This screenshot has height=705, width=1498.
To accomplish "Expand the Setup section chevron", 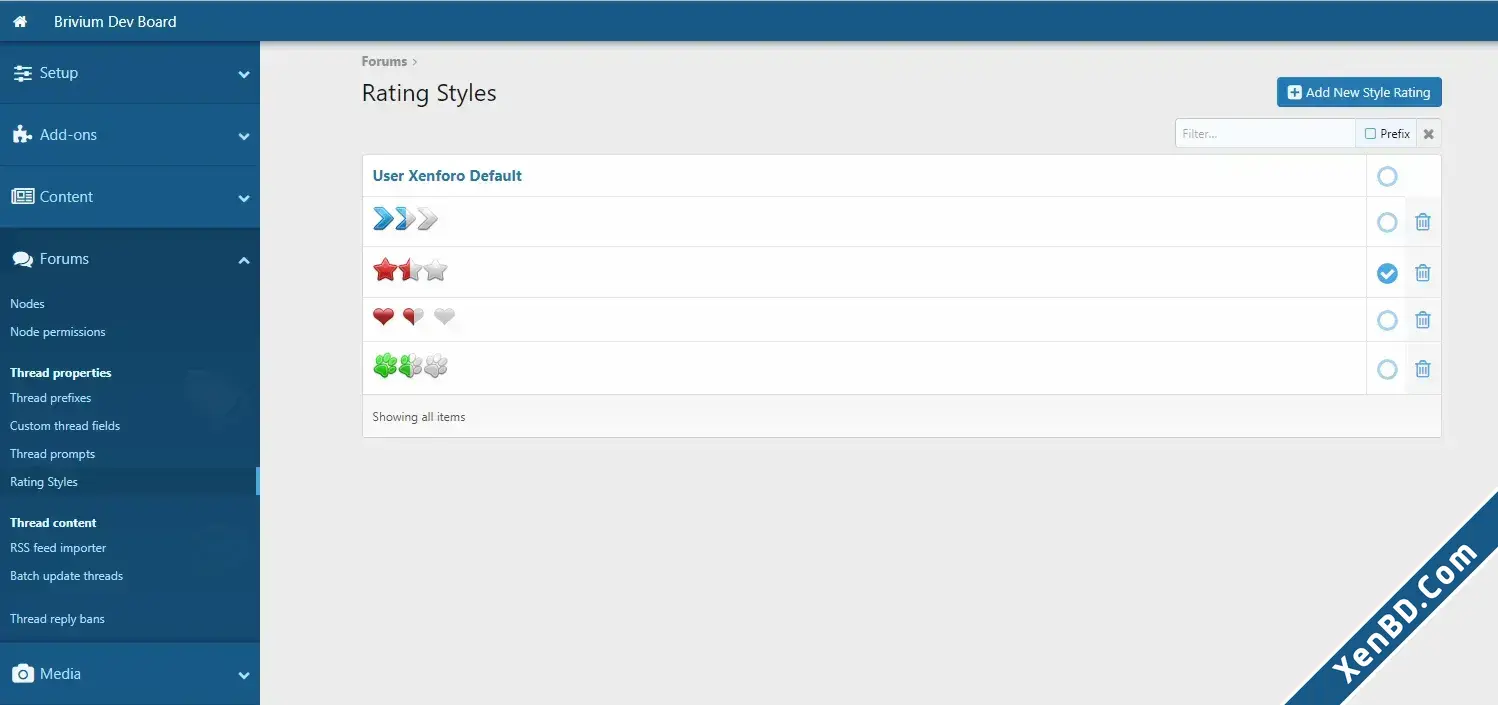I will point(244,74).
